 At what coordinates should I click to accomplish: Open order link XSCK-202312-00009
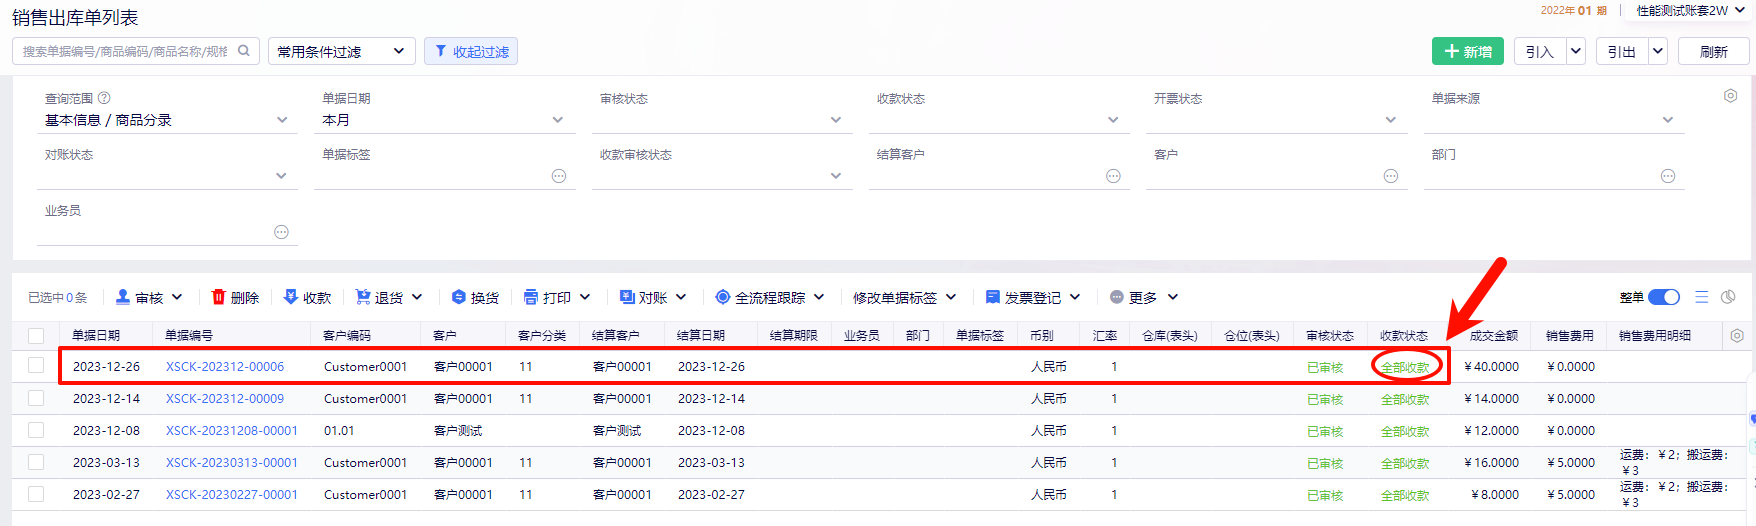(225, 398)
